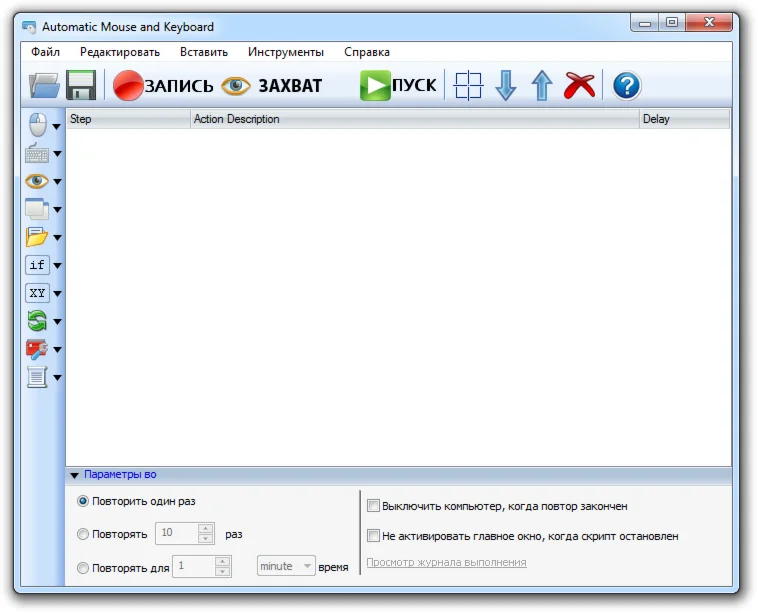The image size is (758, 613).
Task: Expand the XY dropdown arrow
Action: tap(58, 293)
